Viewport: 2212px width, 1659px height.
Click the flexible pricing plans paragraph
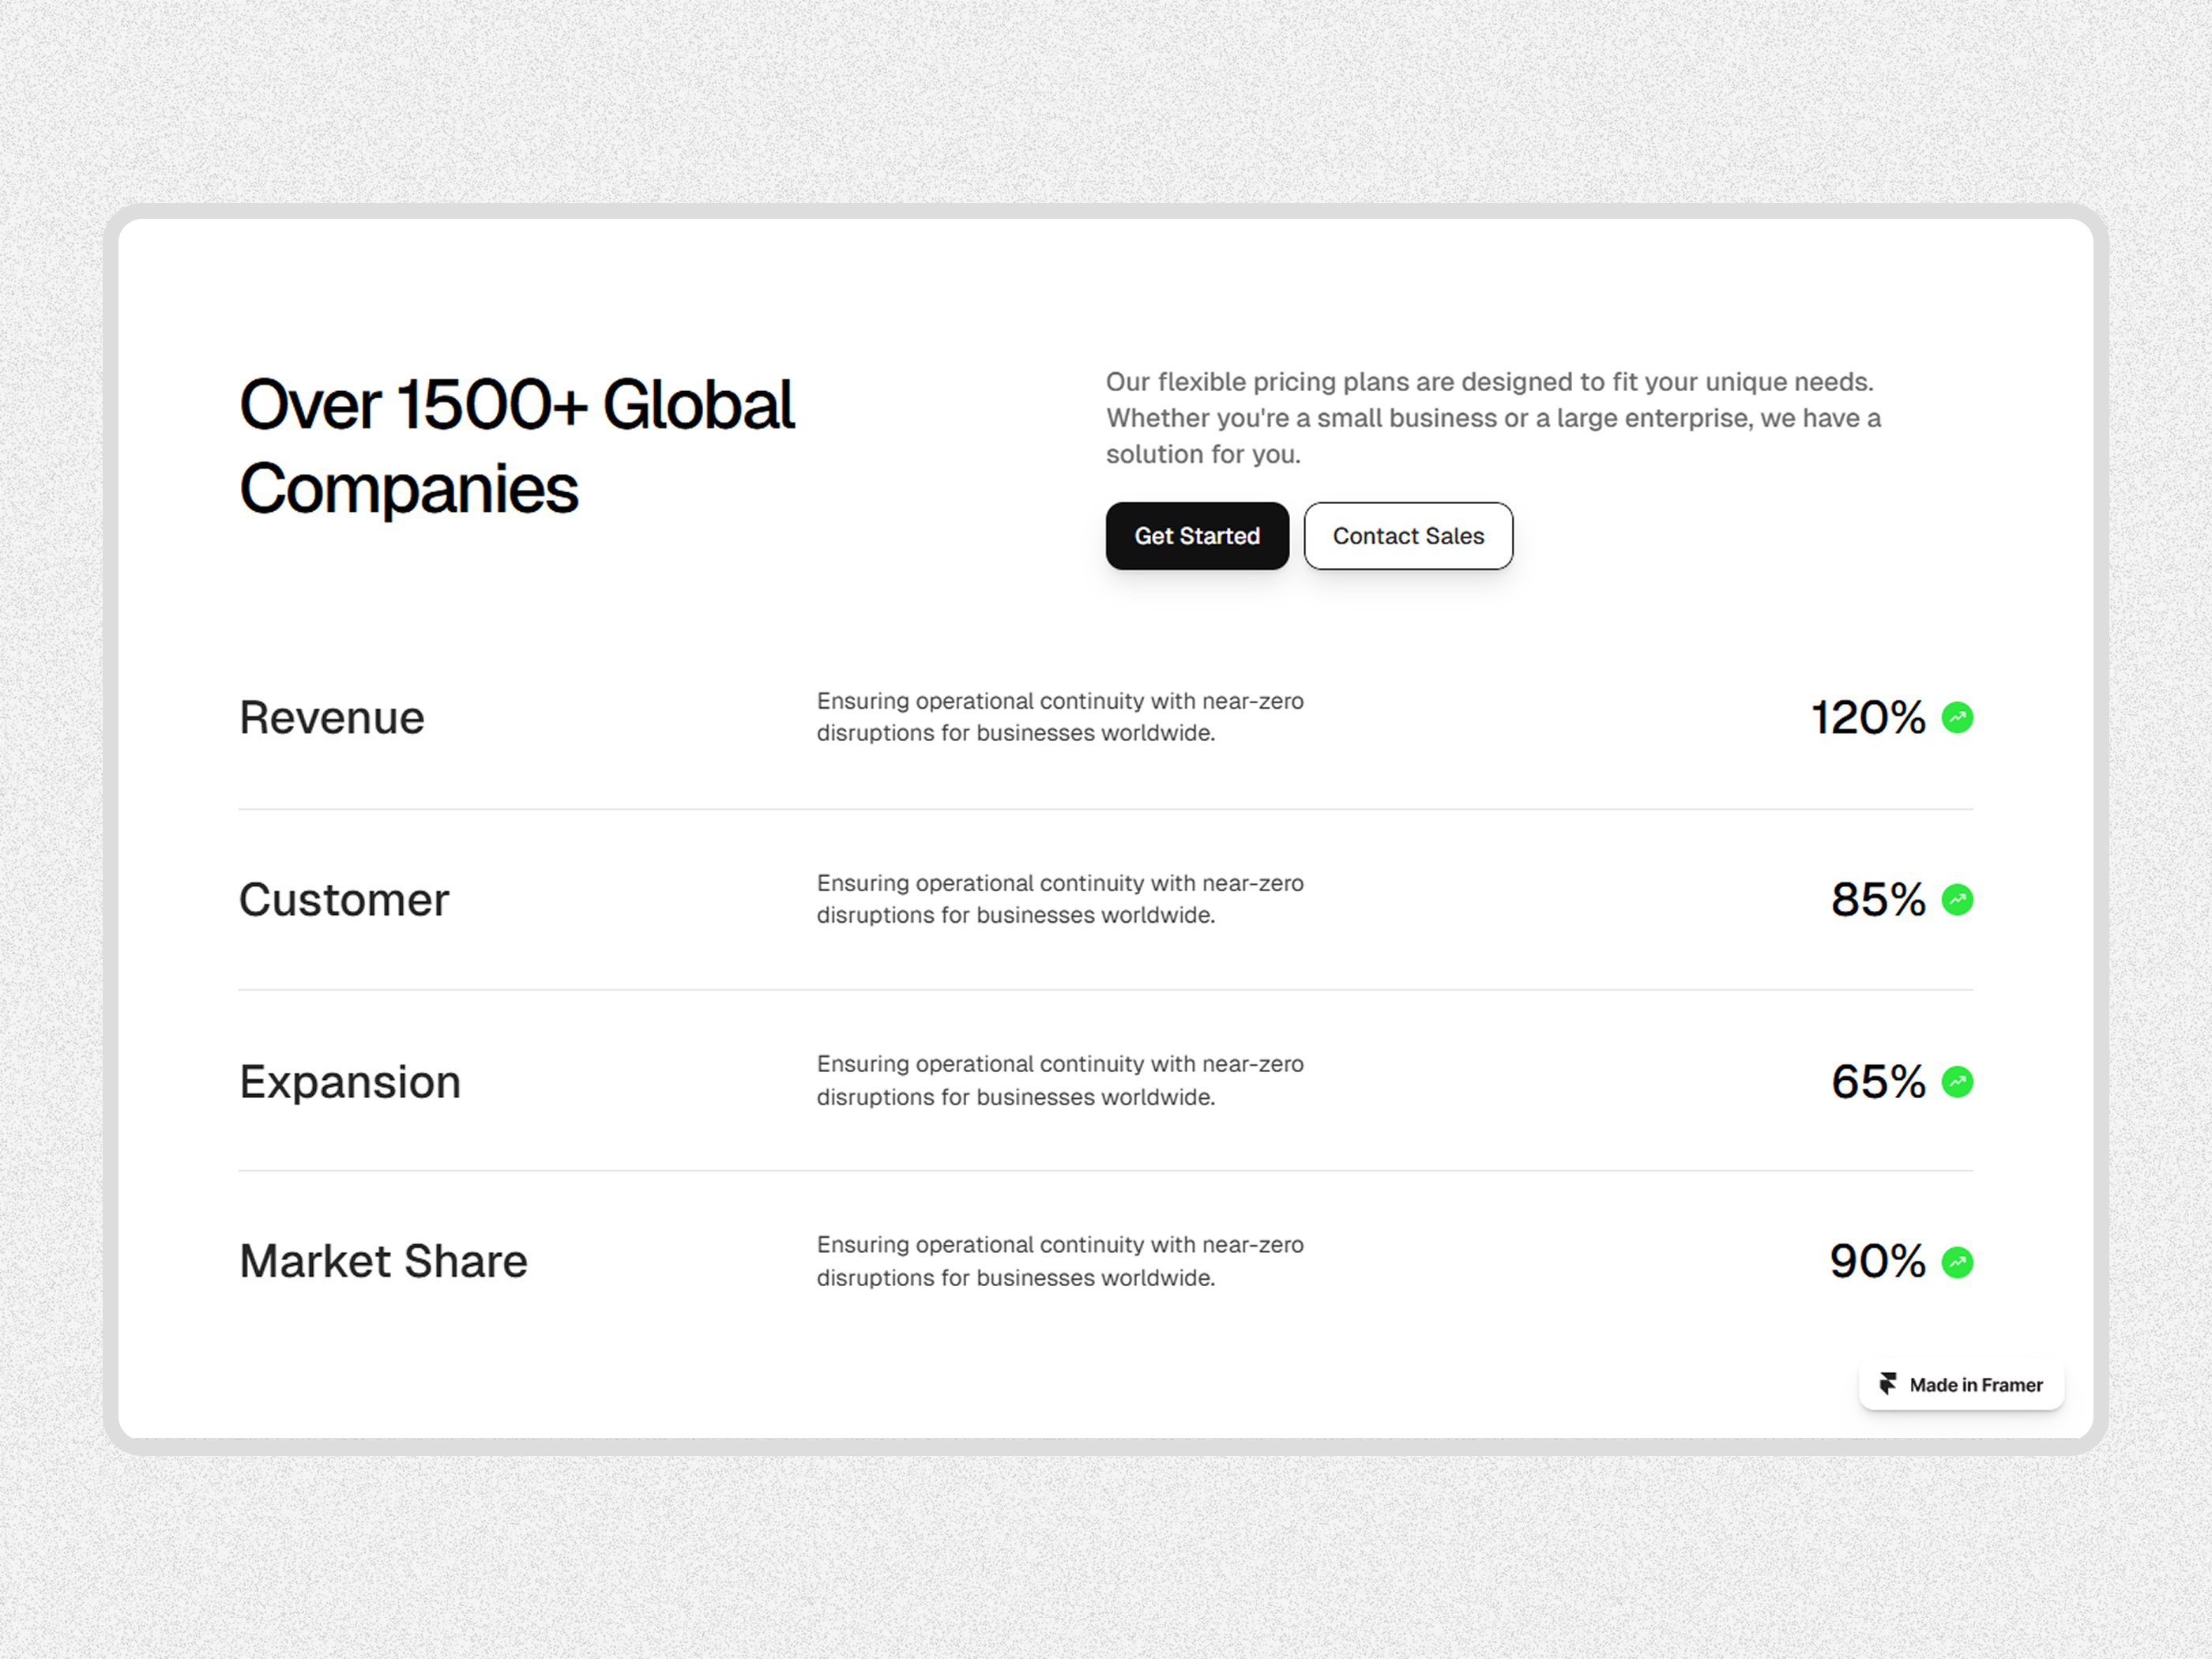(x=1492, y=418)
